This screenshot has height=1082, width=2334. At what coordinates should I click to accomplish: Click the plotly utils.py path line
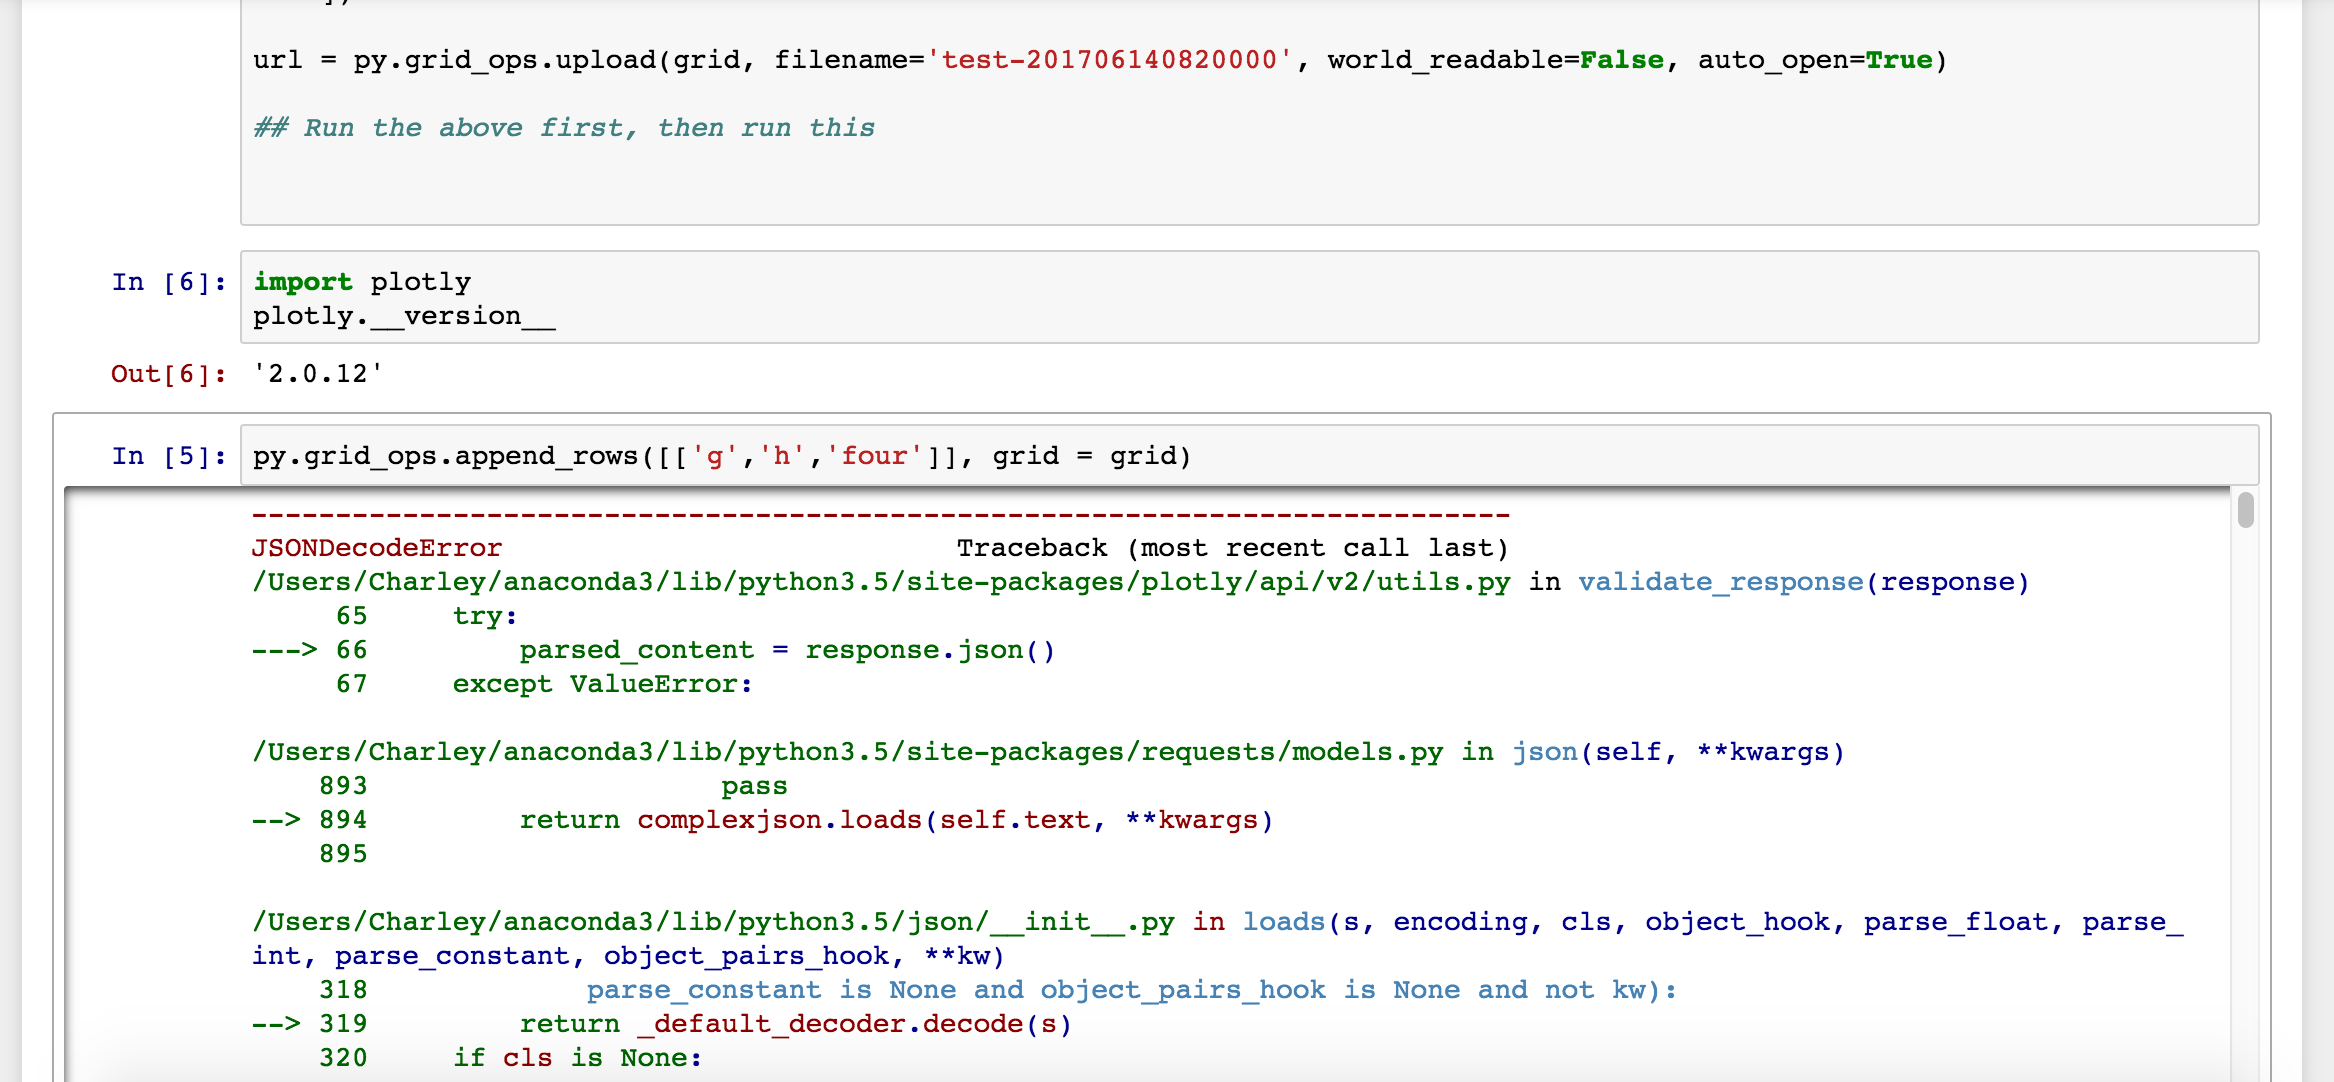tap(1140, 582)
